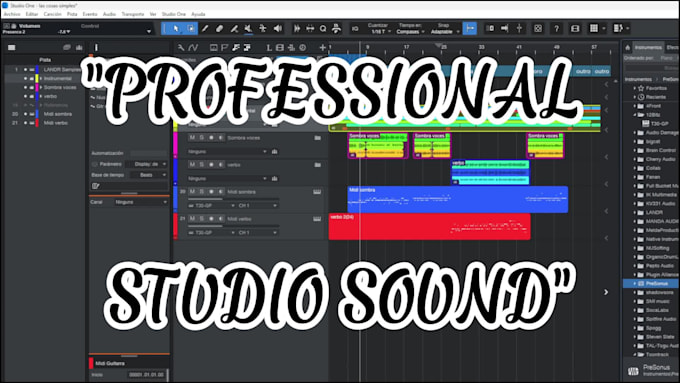Click the wrench icon above tracks
This screenshot has height=383, width=680.
(181, 47)
